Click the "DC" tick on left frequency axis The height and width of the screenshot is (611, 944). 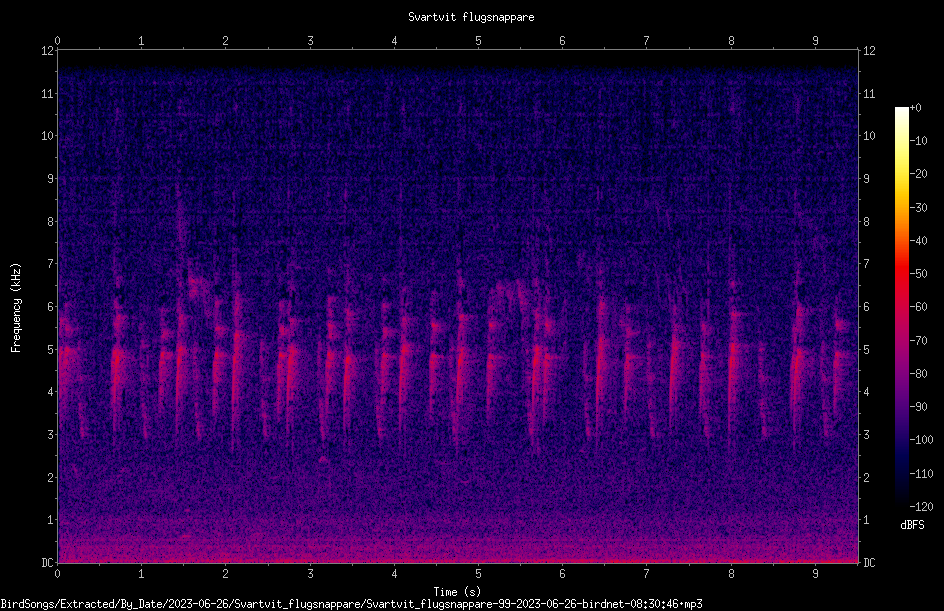click(x=47, y=563)
